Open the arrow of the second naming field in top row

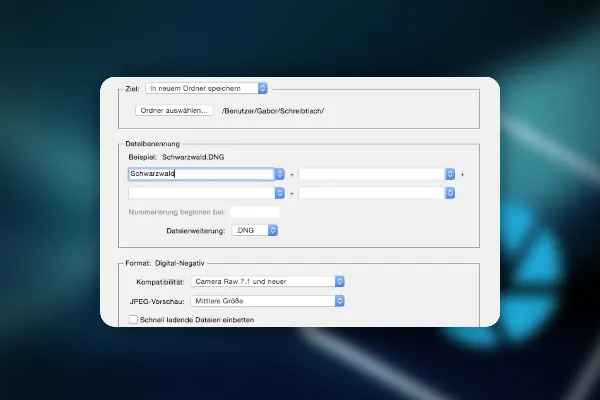click(450, 174)
